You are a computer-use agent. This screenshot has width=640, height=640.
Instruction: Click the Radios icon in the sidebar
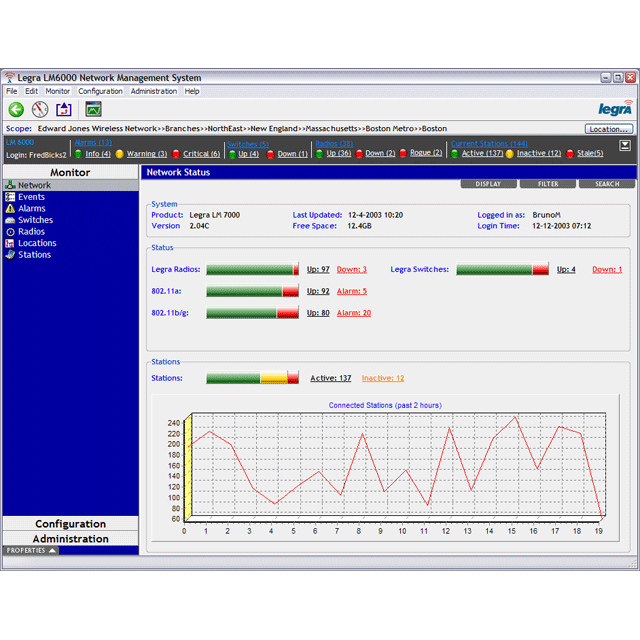point(10,232)
